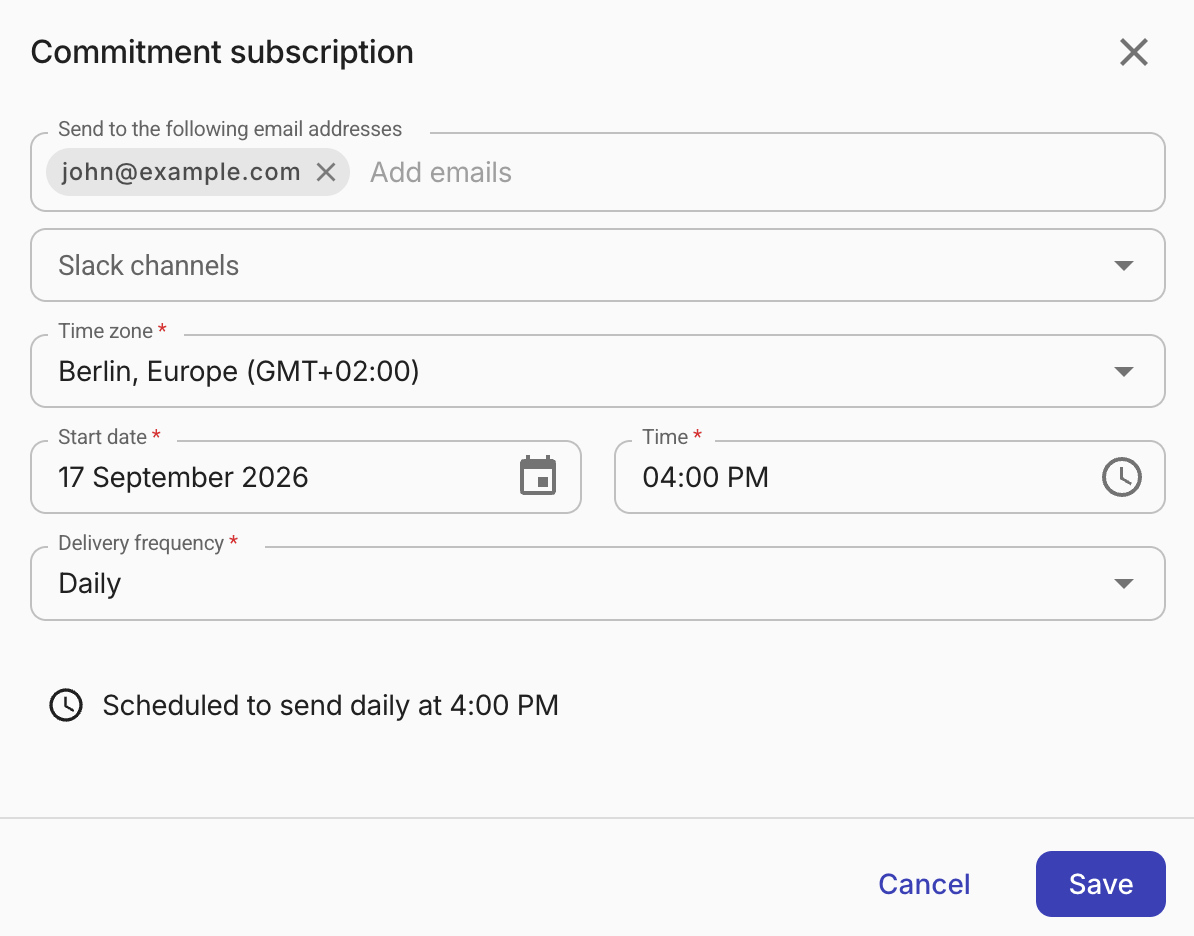Click the scheduled daily at 4:00 PM text
The image size is (1194, 936).
(x=330, y=705)
